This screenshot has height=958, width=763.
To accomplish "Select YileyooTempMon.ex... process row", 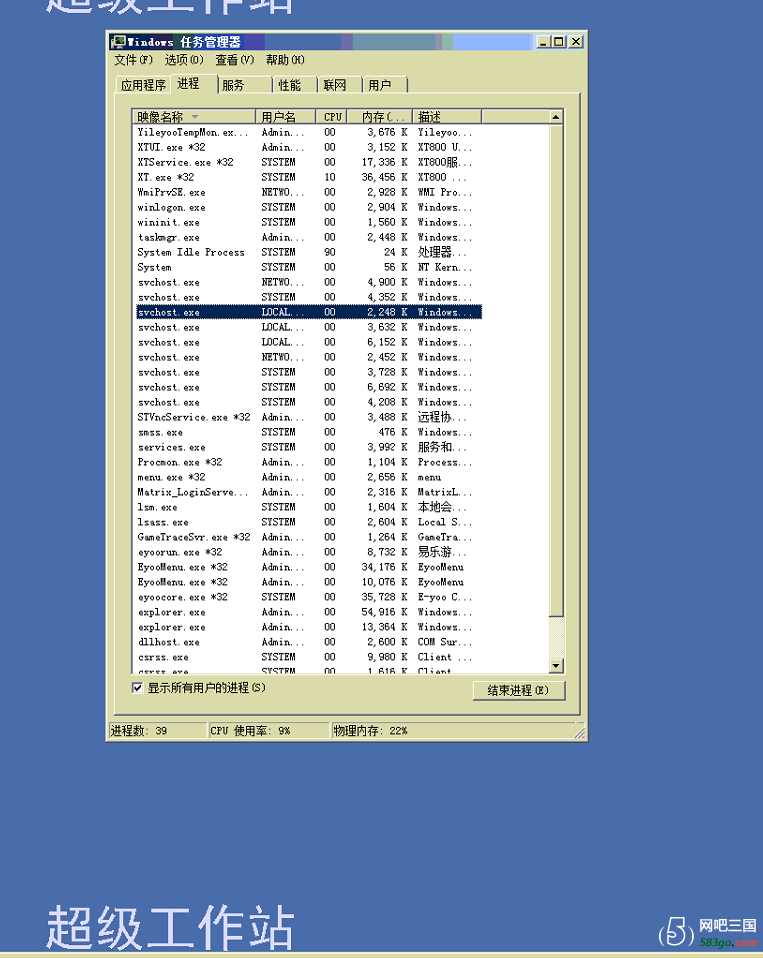I will click(x=308, y=133).
